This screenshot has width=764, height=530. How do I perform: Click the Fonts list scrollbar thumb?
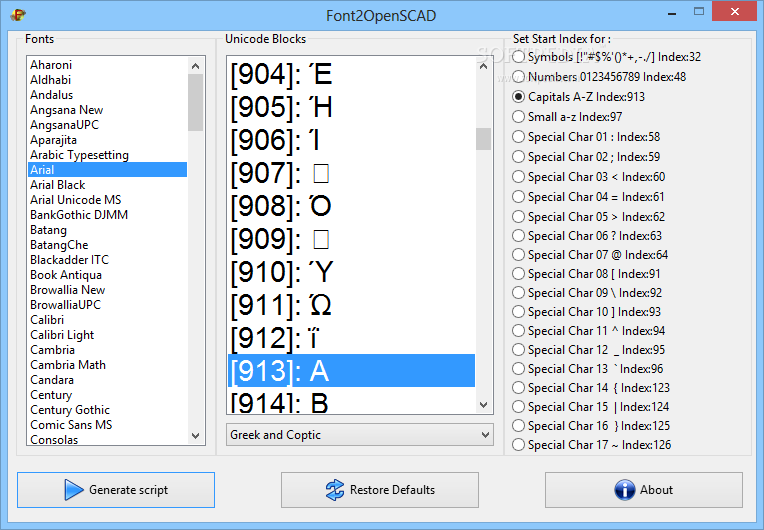195,102
